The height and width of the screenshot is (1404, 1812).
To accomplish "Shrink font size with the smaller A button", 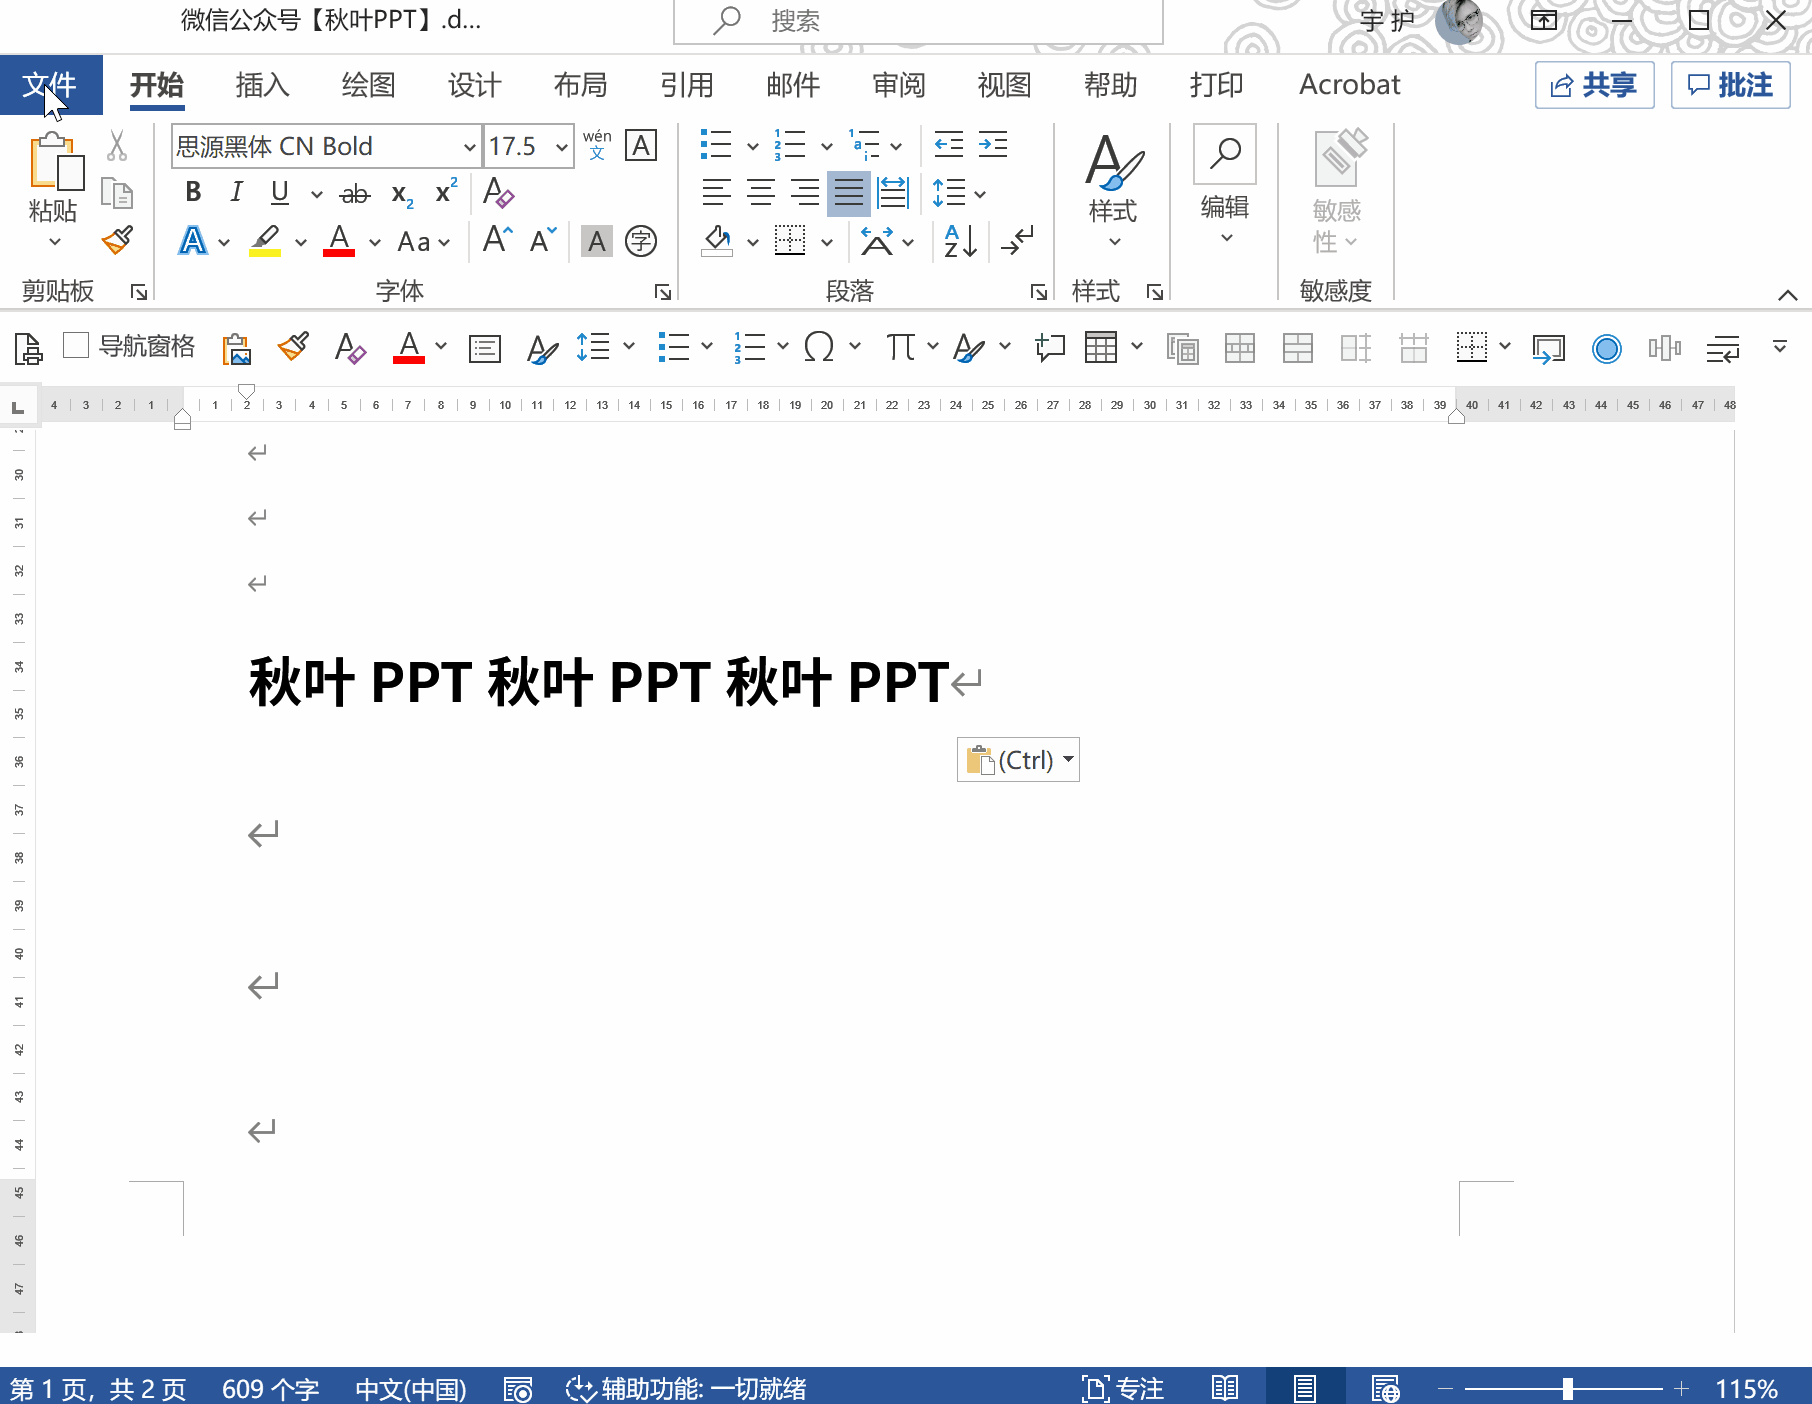I will (543, 240).
